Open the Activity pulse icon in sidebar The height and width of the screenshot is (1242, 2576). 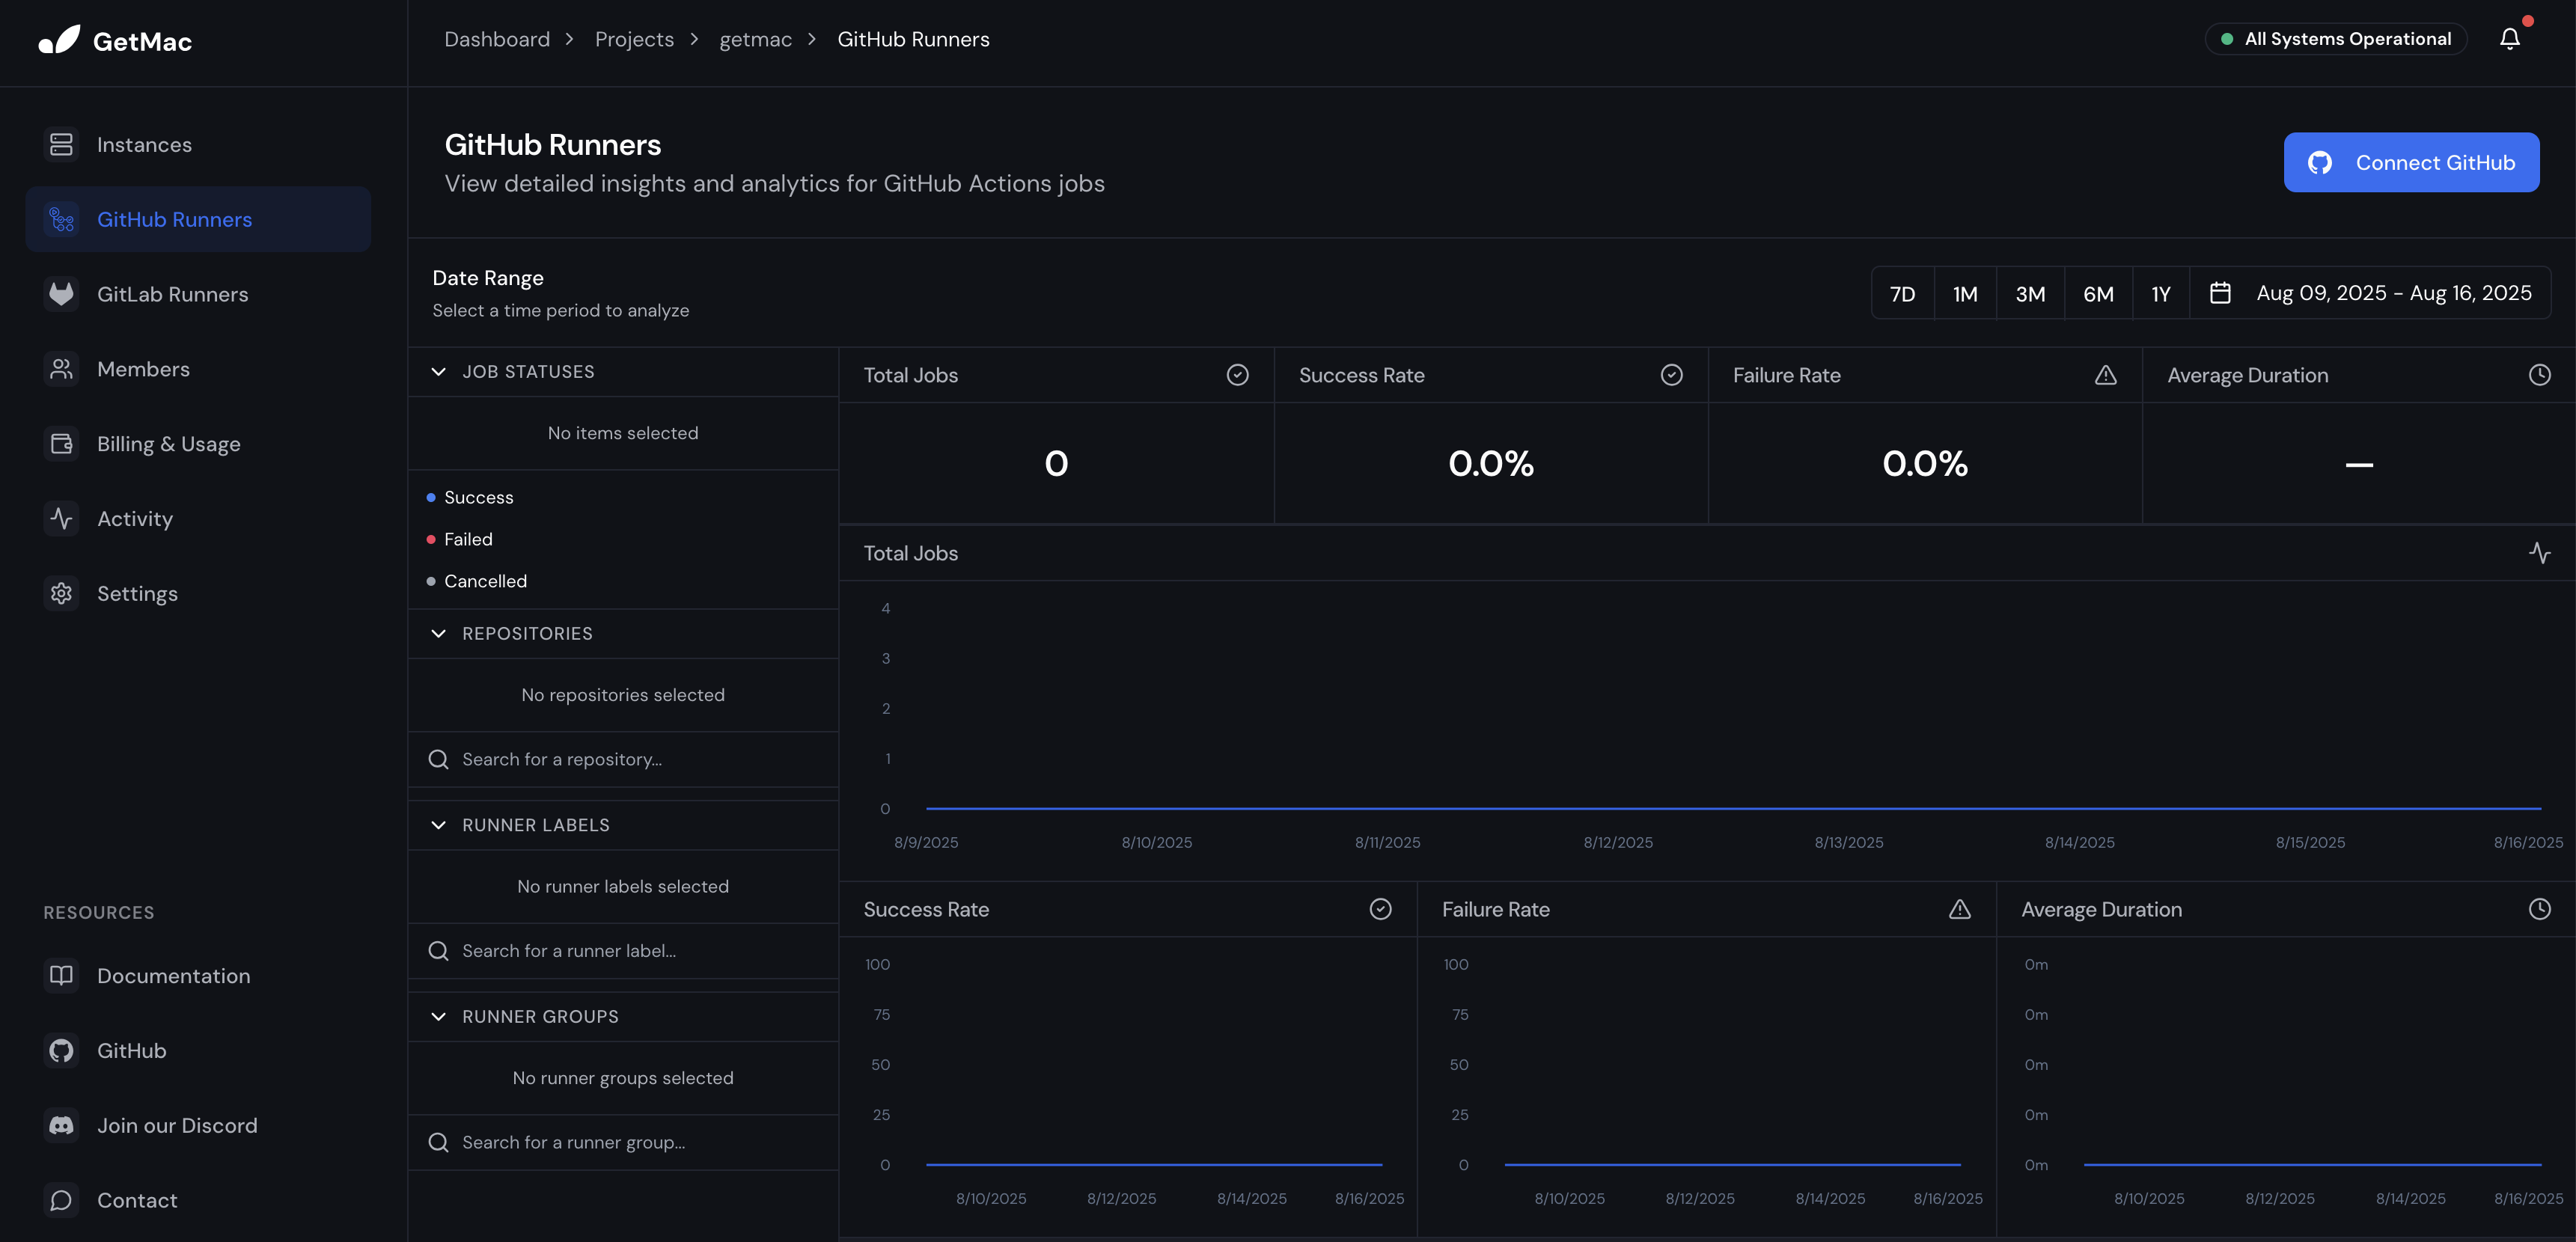[61, 518]
